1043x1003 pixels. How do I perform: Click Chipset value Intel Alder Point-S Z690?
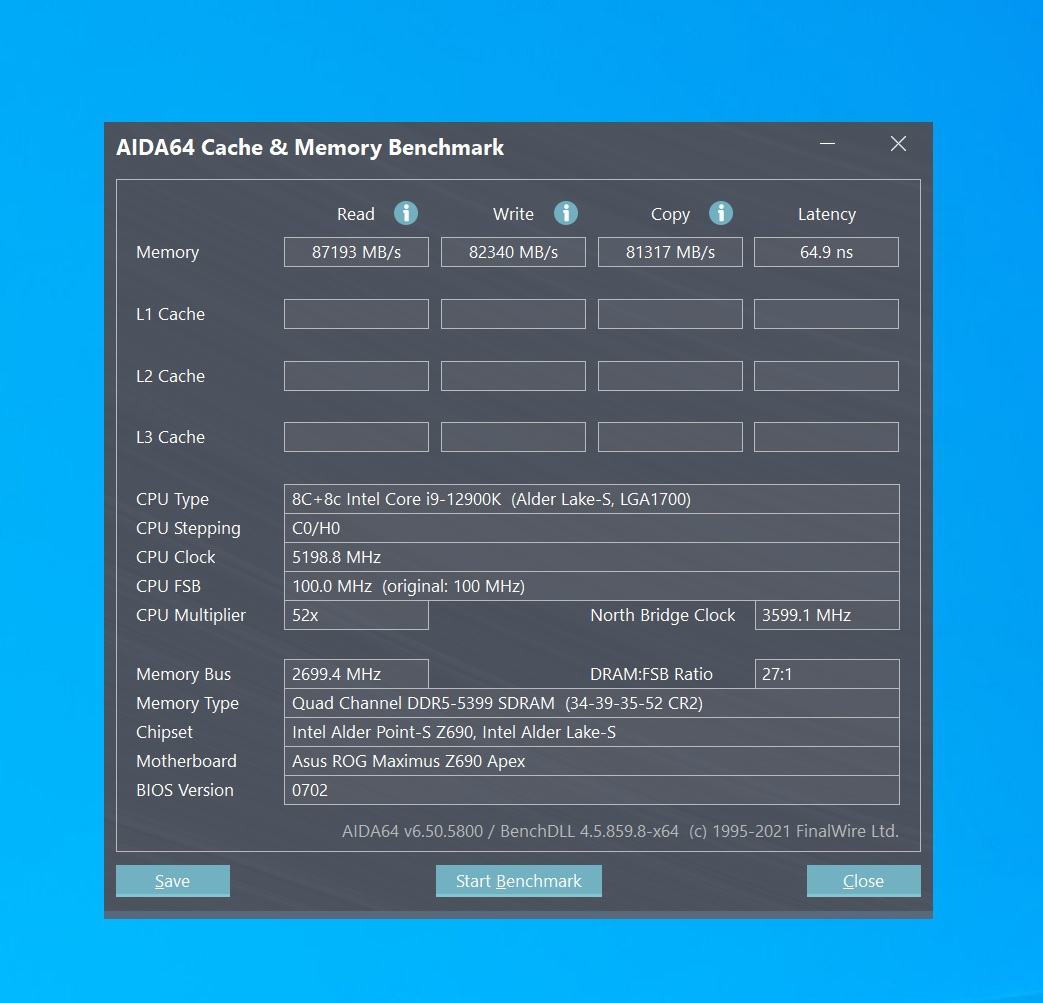(x=592, y=732)
